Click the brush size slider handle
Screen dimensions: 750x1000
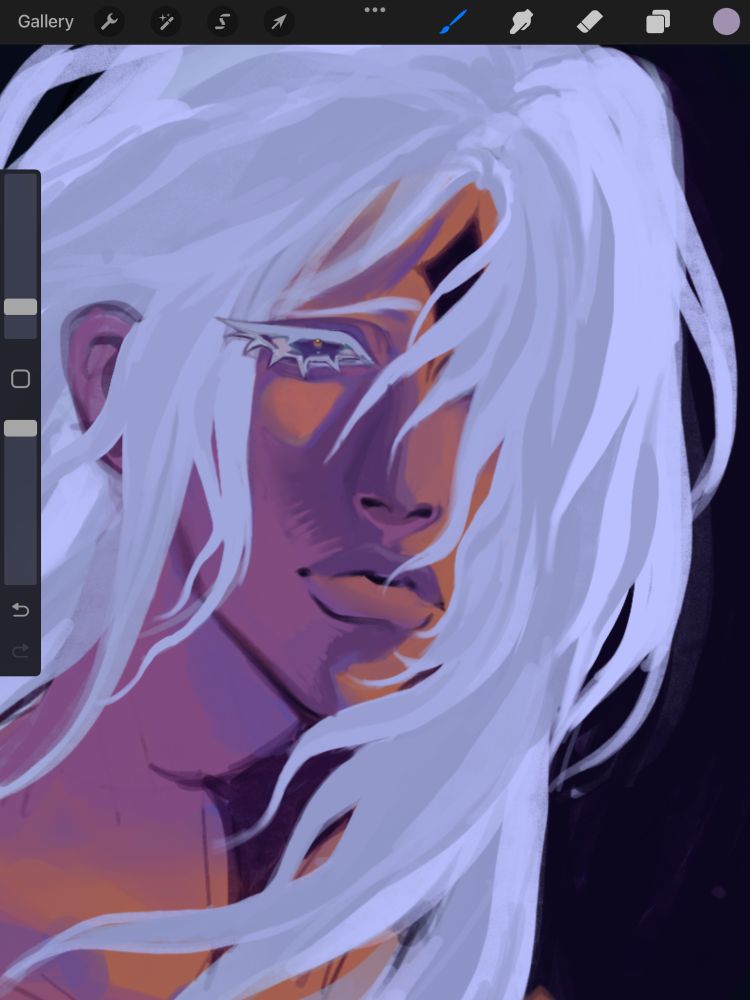[20, 307]
